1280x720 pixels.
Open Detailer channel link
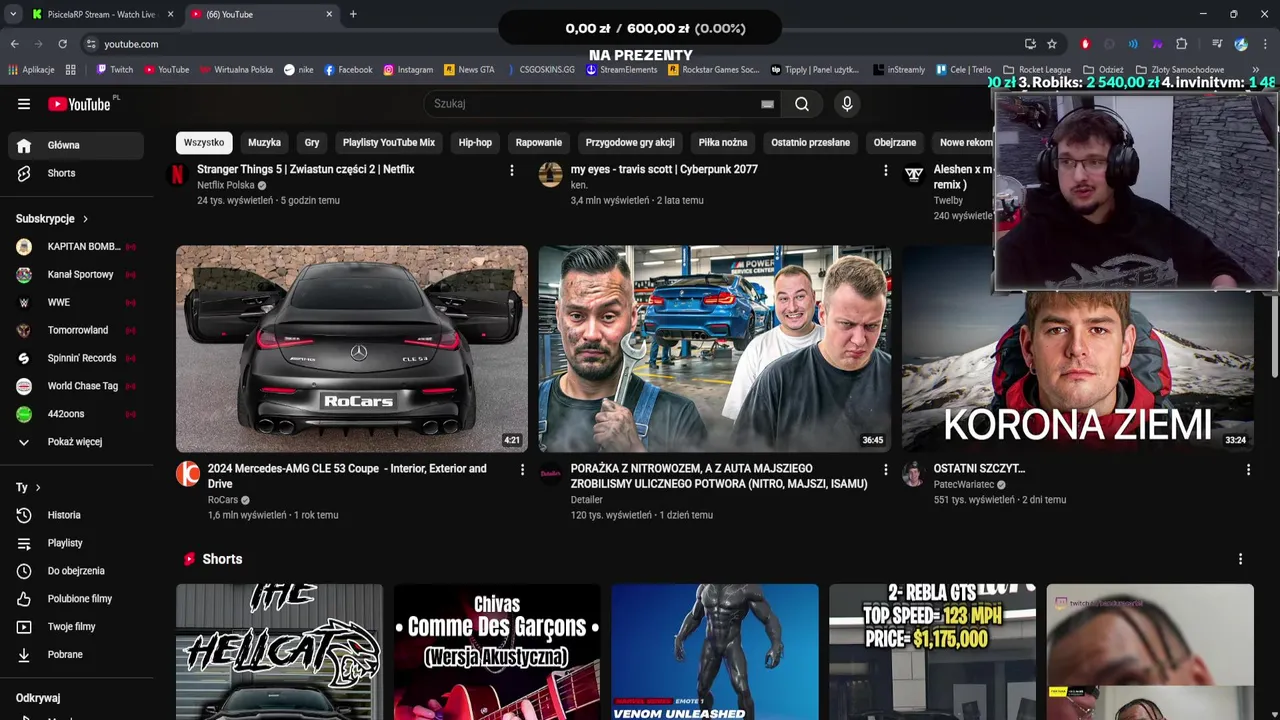(587, 500)
